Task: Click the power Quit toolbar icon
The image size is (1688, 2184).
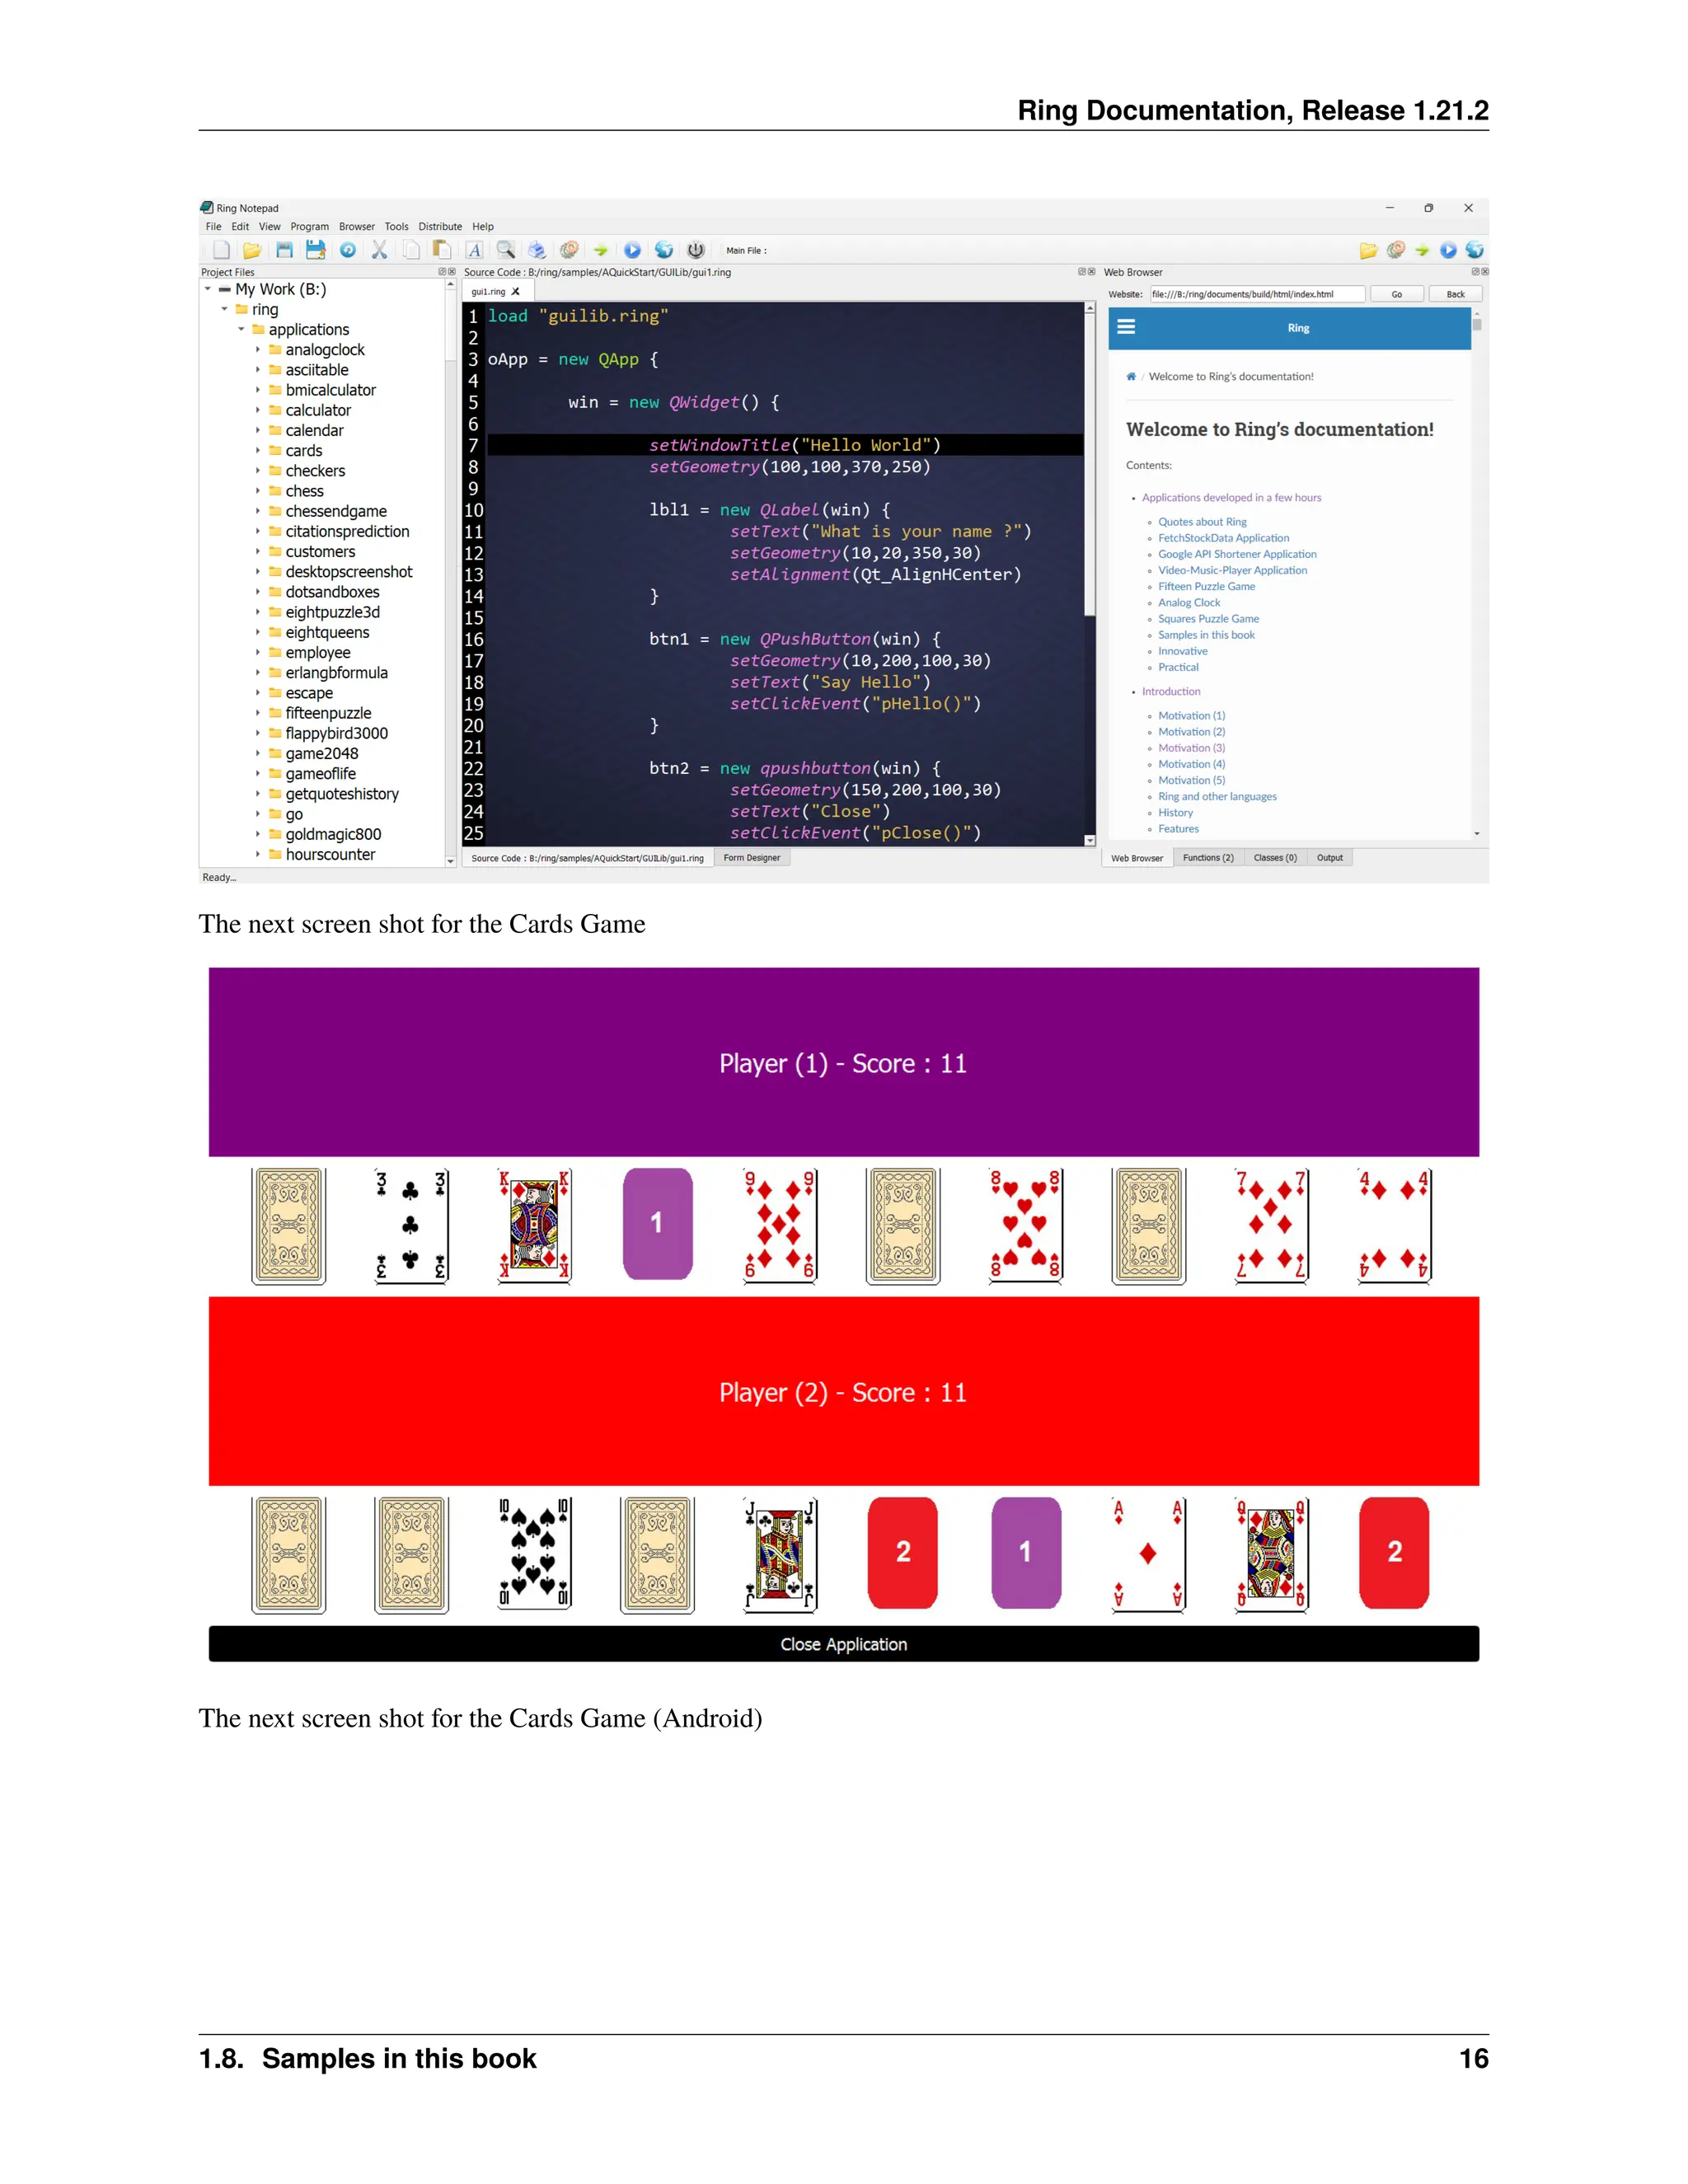Action: [x=696, y=250]
